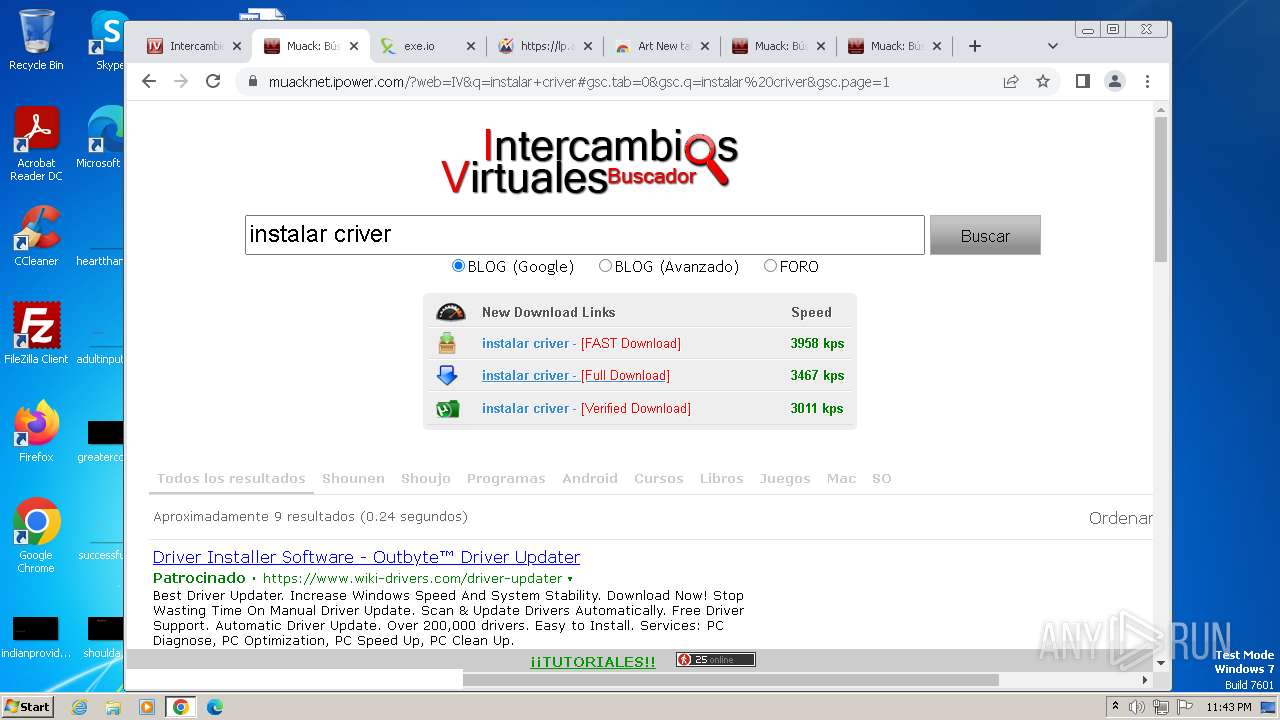The width and height of the screenshot is (1280, 720).
Task: Open instalar criver Verified Download link
Action: 586,408
